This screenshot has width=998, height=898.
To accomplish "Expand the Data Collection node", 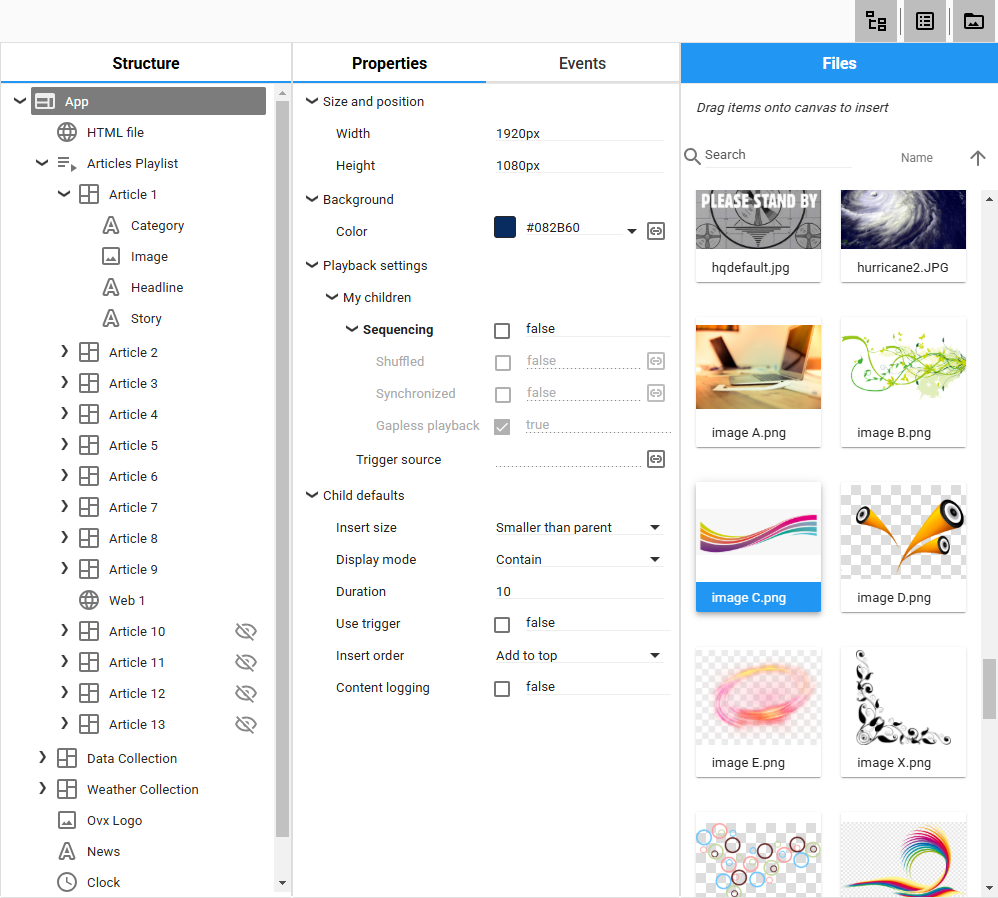I will (x=42, y=757).
